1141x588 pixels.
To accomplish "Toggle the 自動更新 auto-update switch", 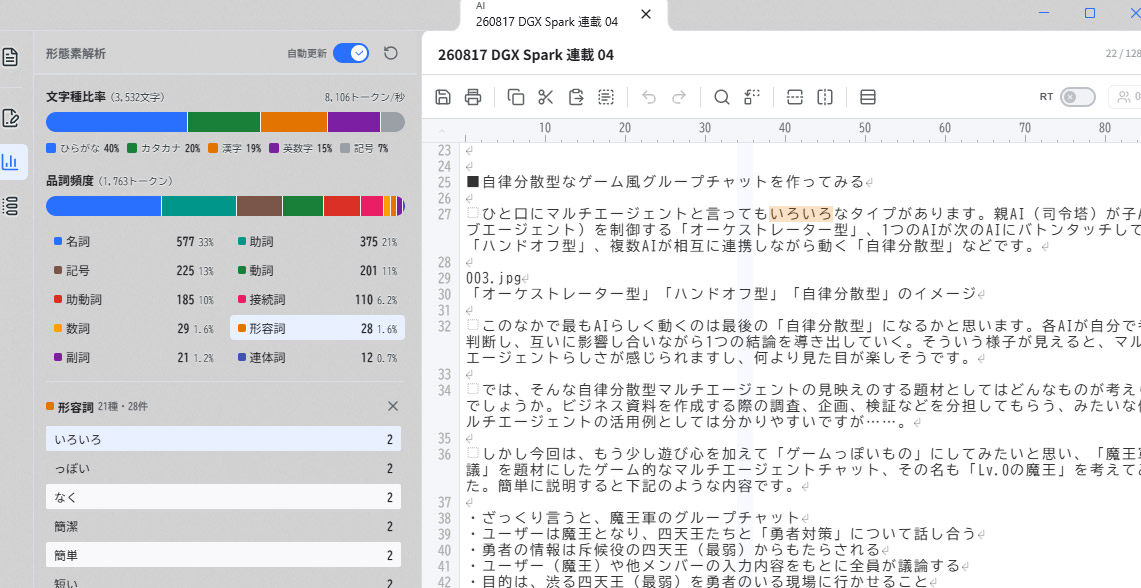I will 351,53.
